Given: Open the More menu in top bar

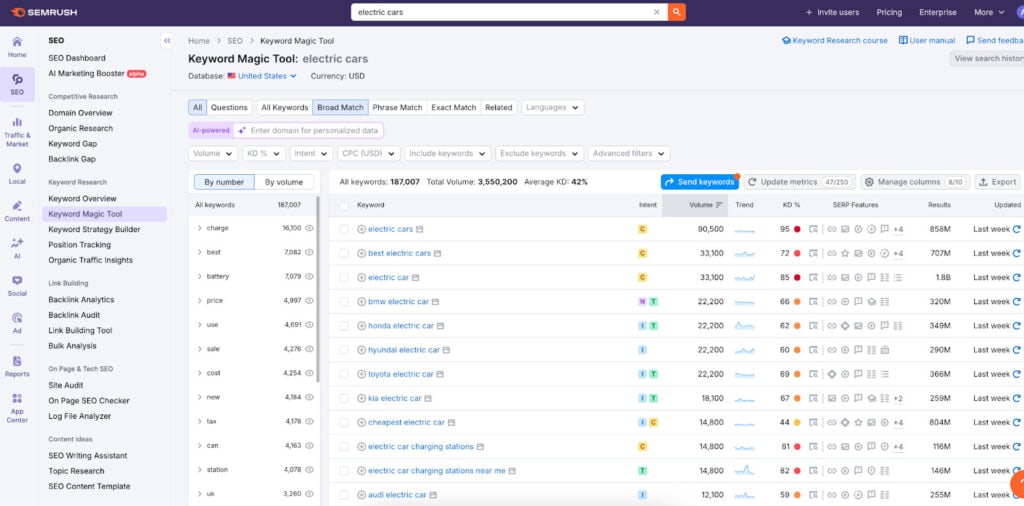Looking at the screenshot, I should click(x=989, y=12).
